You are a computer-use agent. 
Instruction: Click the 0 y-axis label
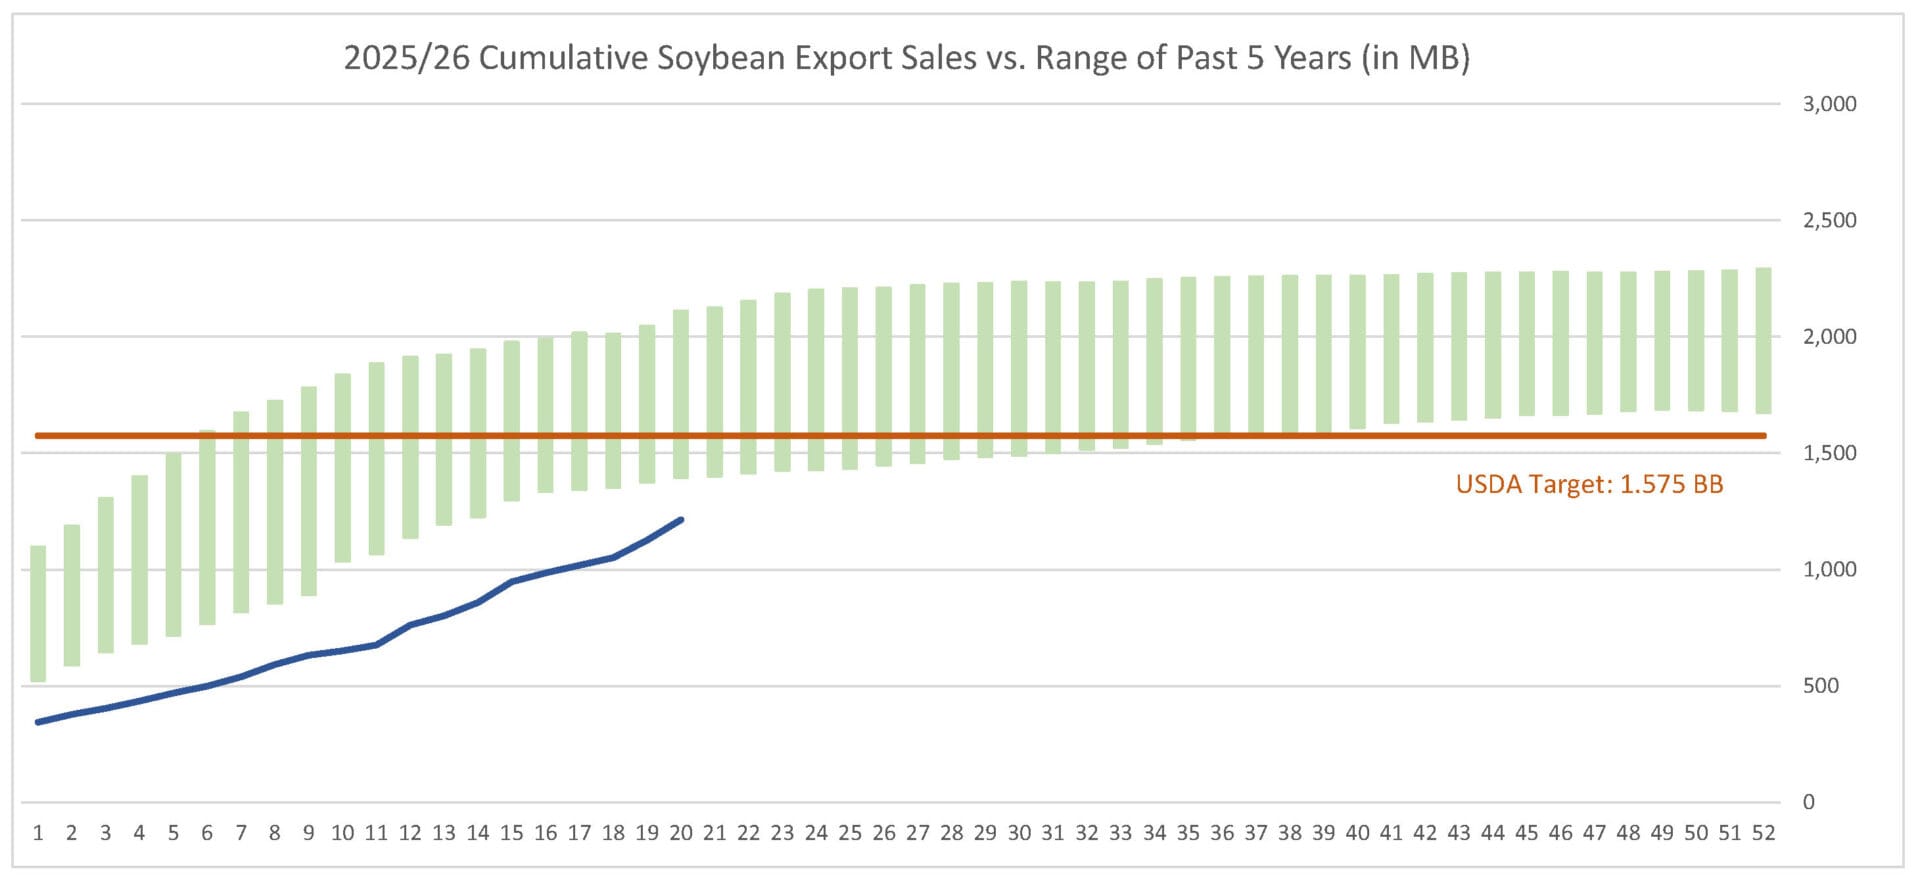[1808, 802]
